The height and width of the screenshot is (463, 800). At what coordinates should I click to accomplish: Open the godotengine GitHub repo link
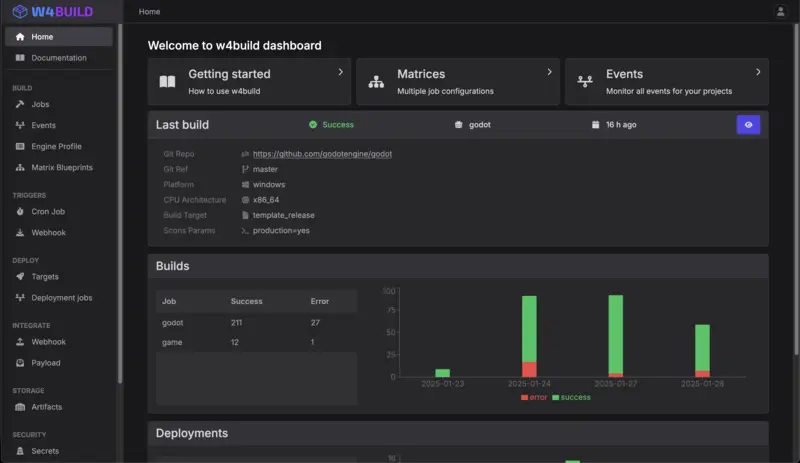point(322,154)
